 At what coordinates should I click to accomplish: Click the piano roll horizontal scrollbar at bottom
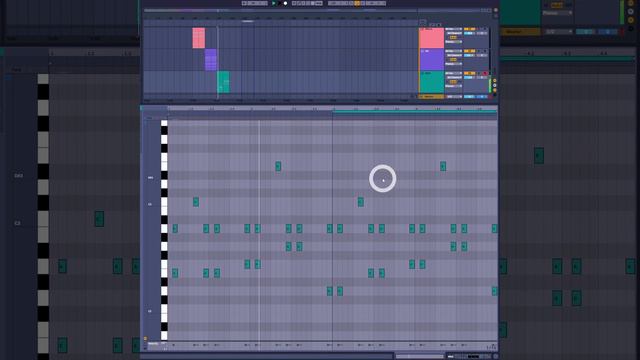pos(419,356)
